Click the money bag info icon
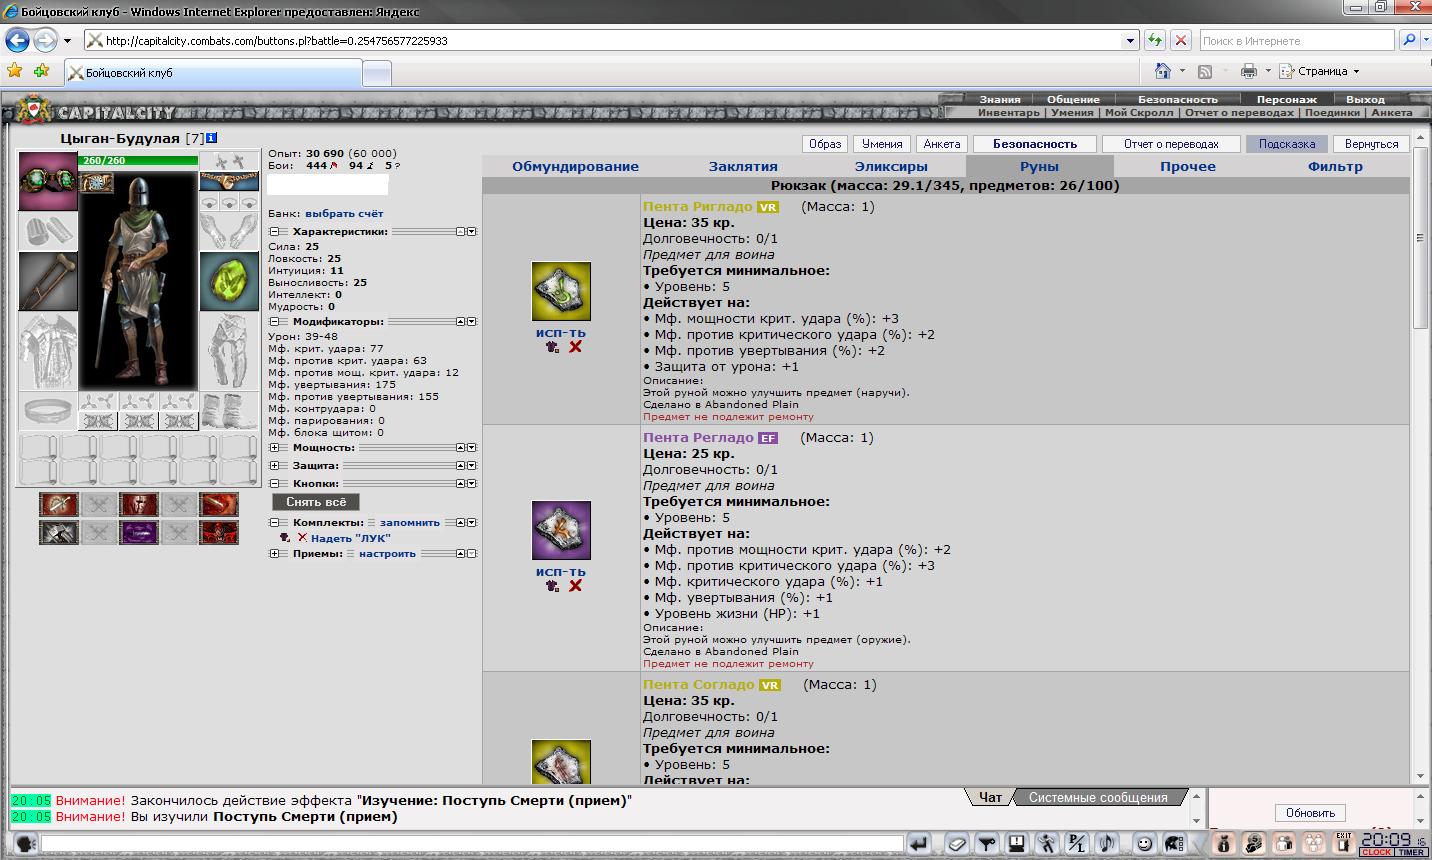This screenshot has width=1432, height=860. click(x=1222, y=843)
